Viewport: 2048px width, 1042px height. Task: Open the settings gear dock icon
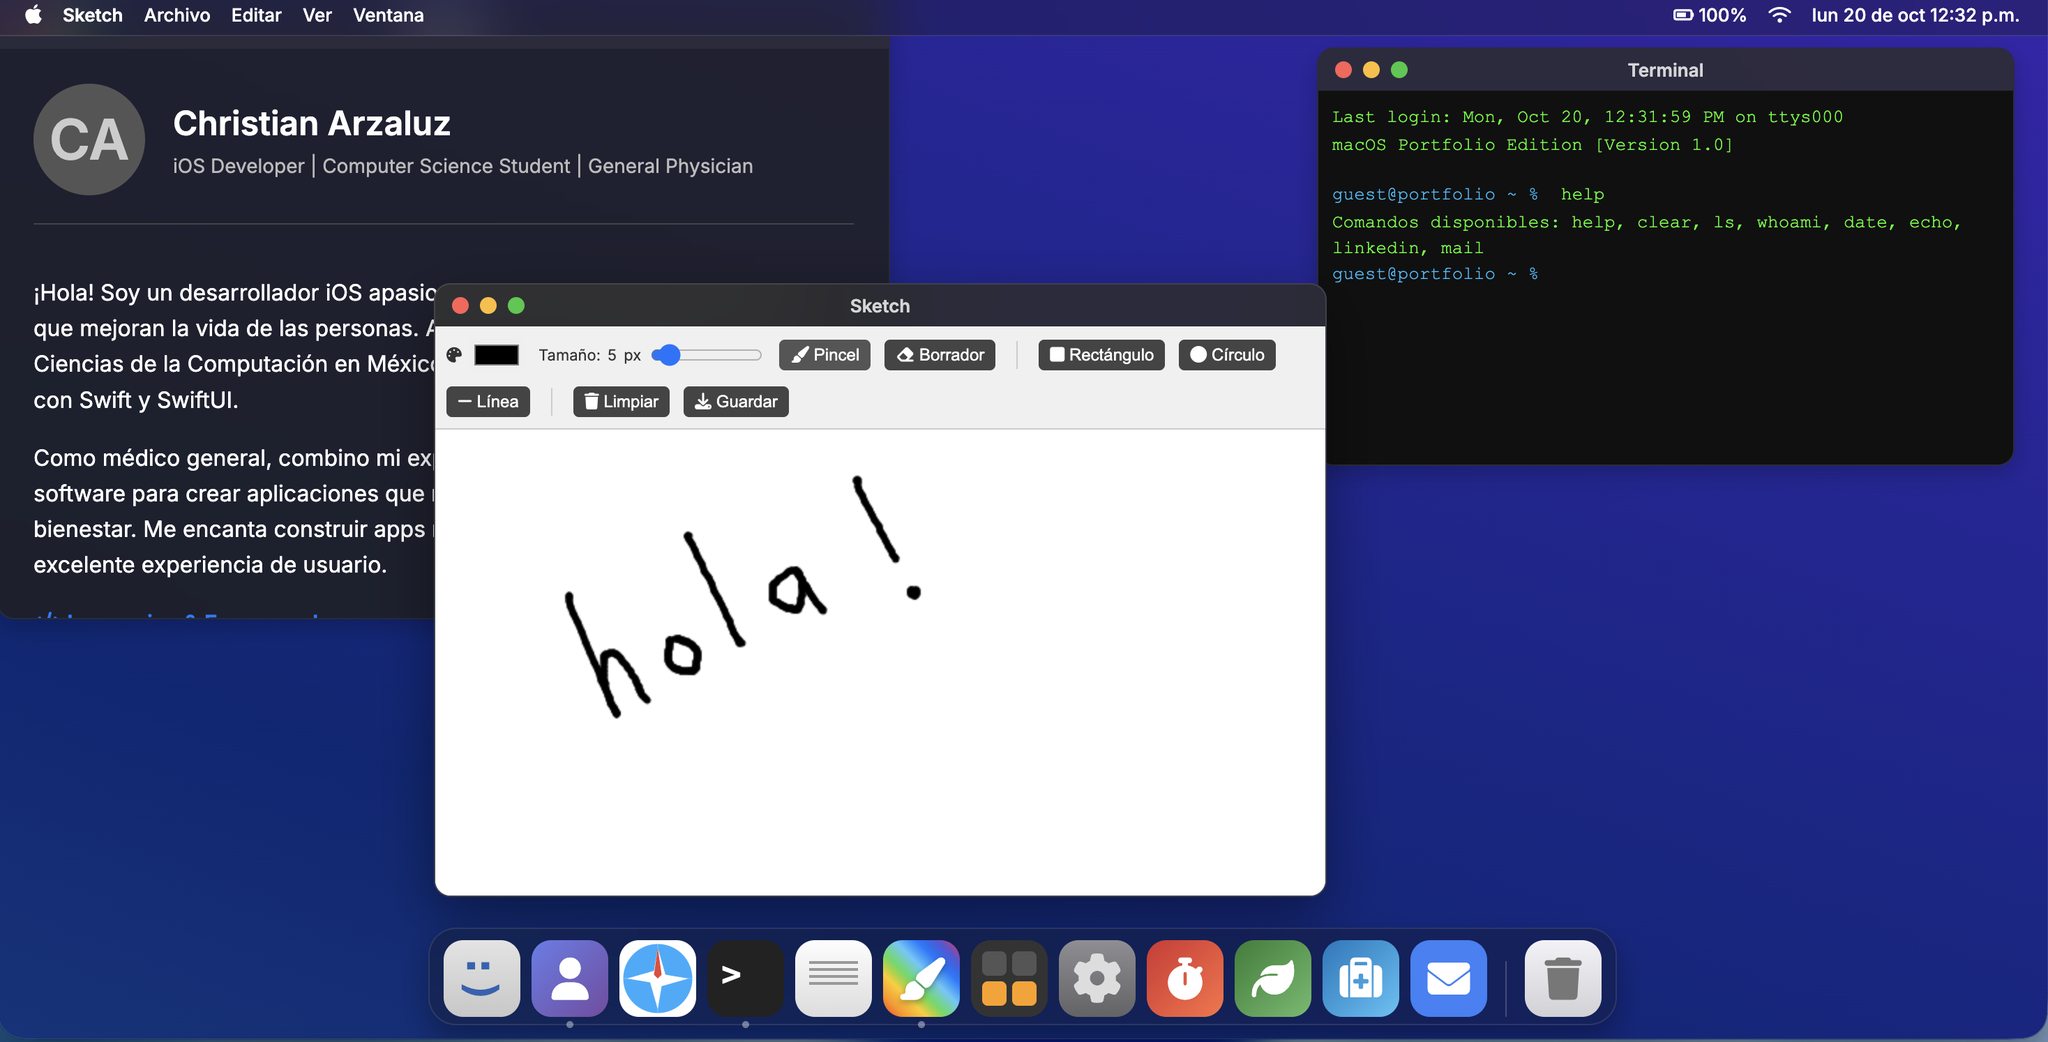1097,978
